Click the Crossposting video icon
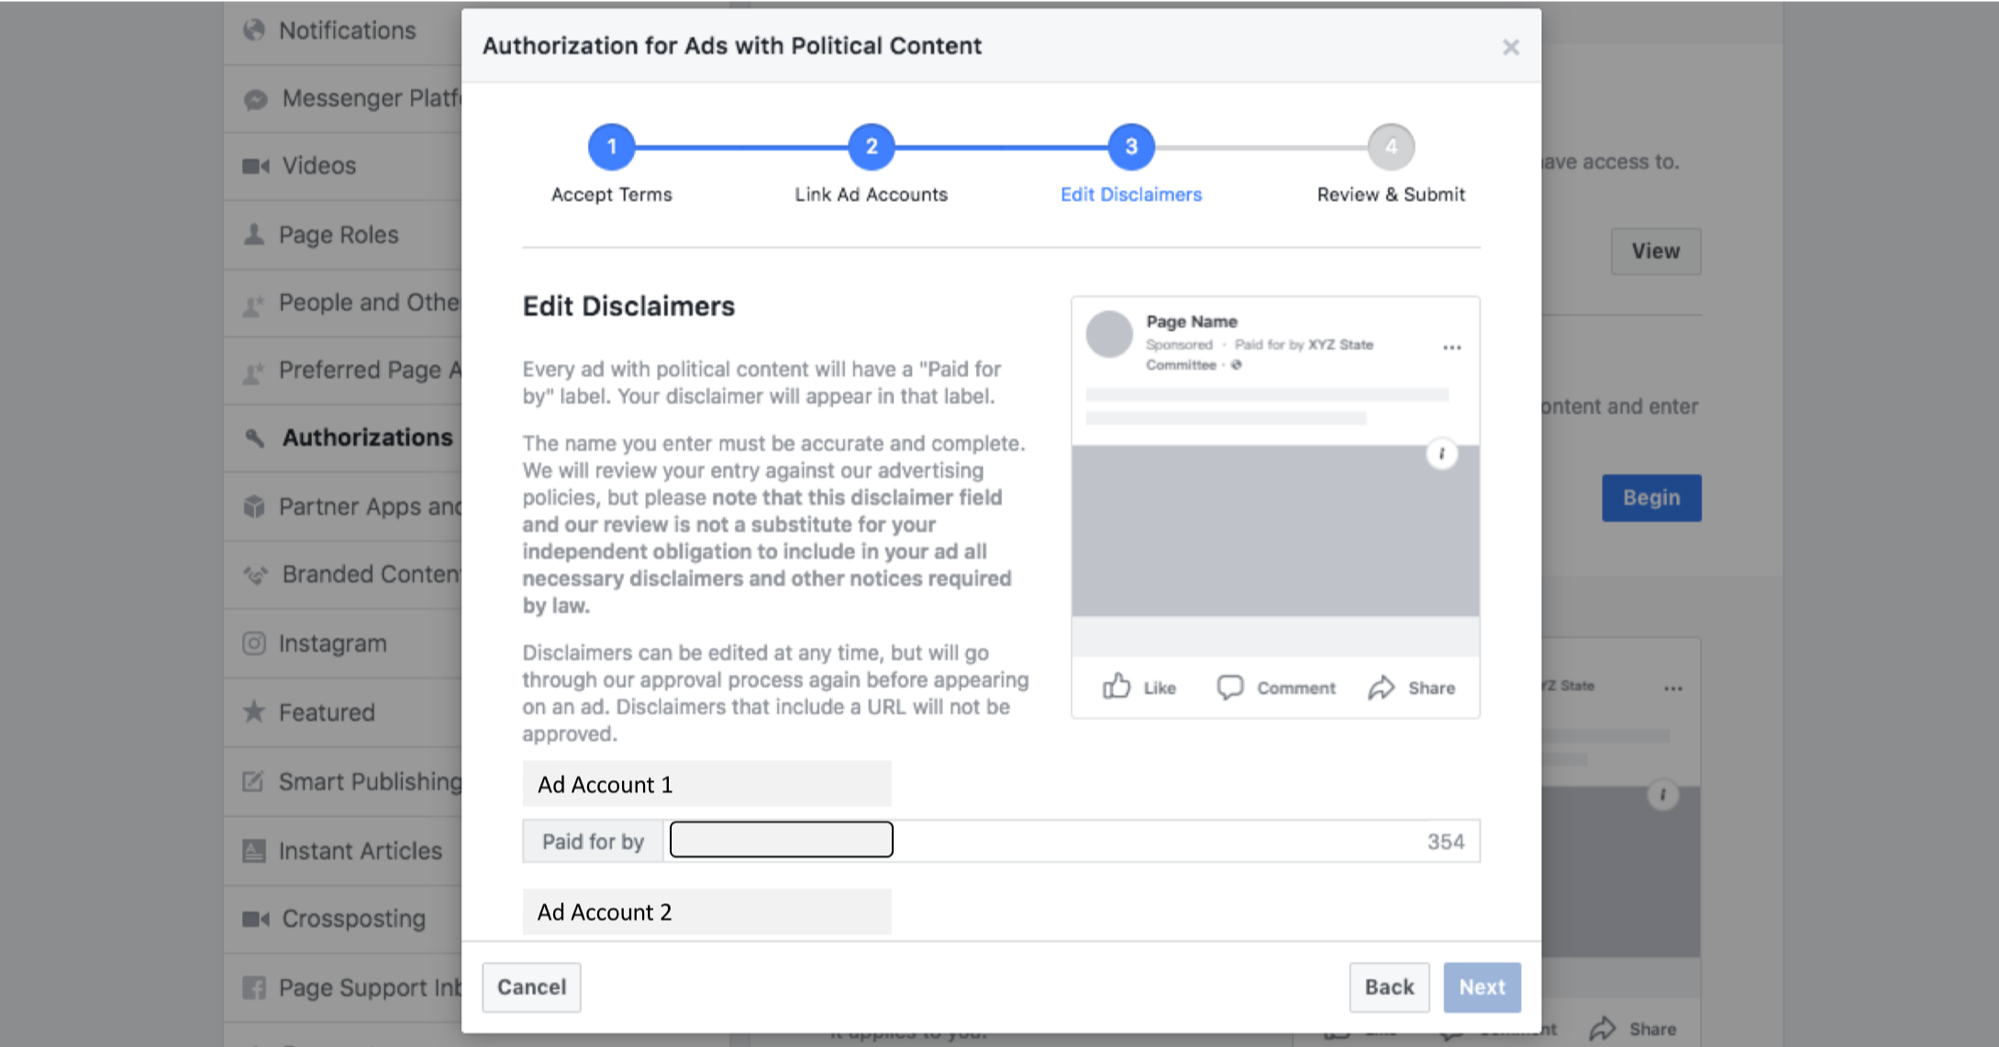This screenshot has width=1999, height=1047. click(x=254, y=918)
